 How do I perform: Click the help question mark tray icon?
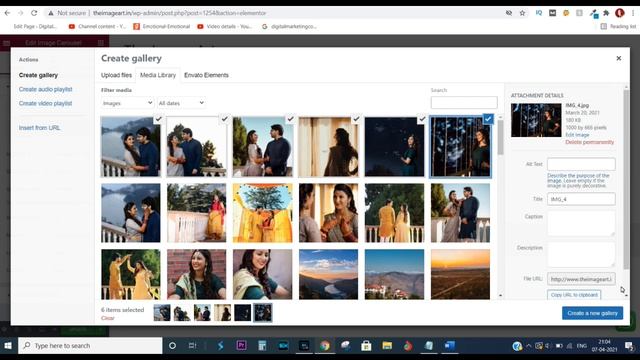(517, 346)
